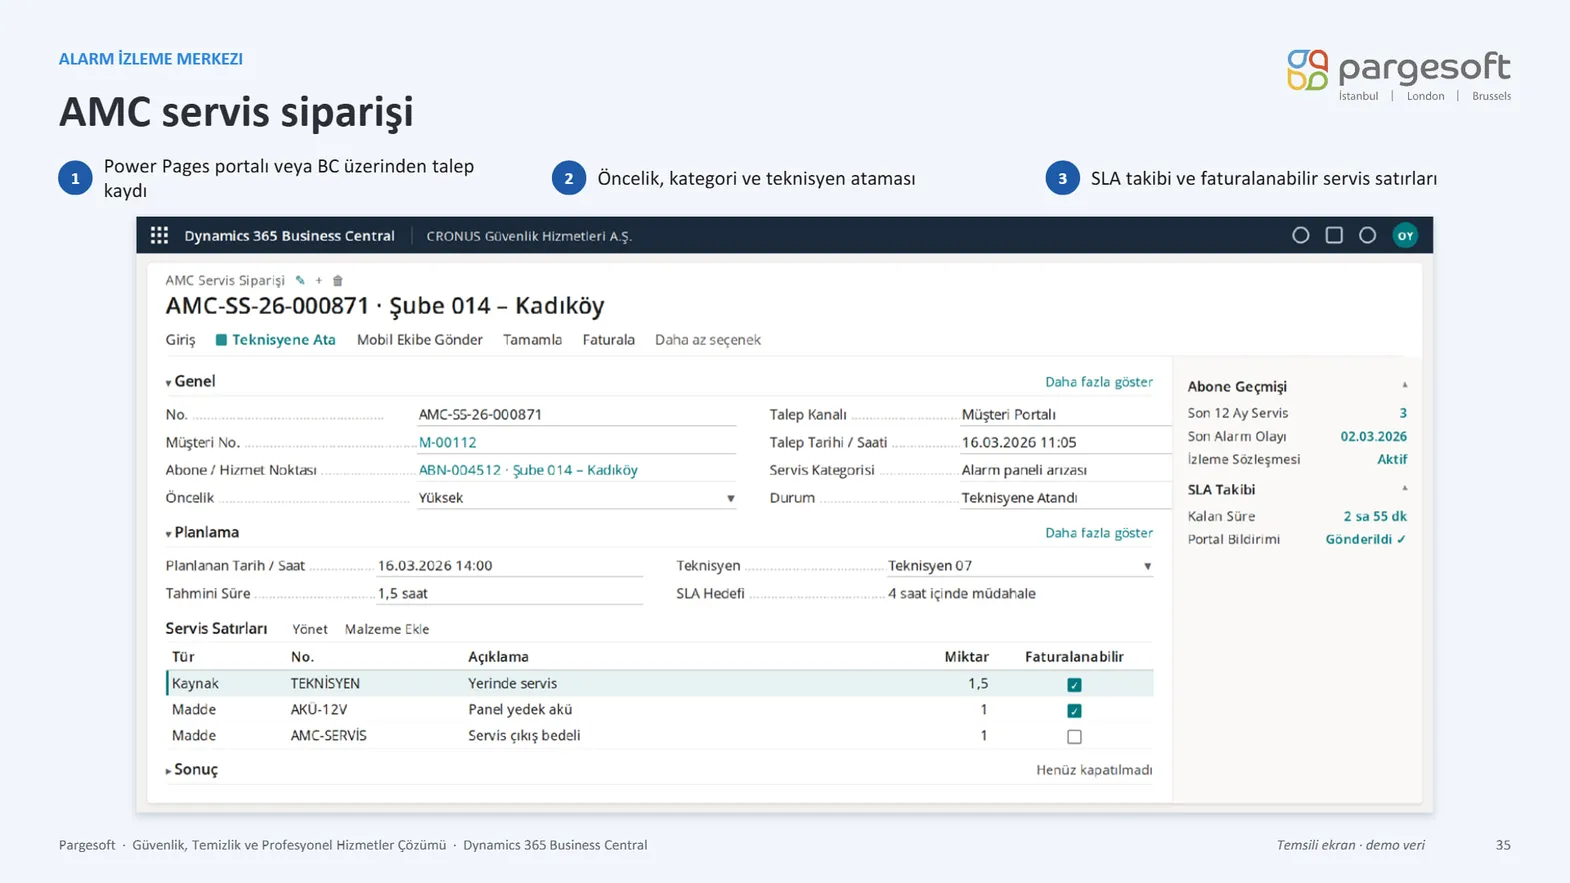This screenshot has height=883, width=1570.
Task: Click the No. field with AMC-SS-26-000871
Action: 576,414
